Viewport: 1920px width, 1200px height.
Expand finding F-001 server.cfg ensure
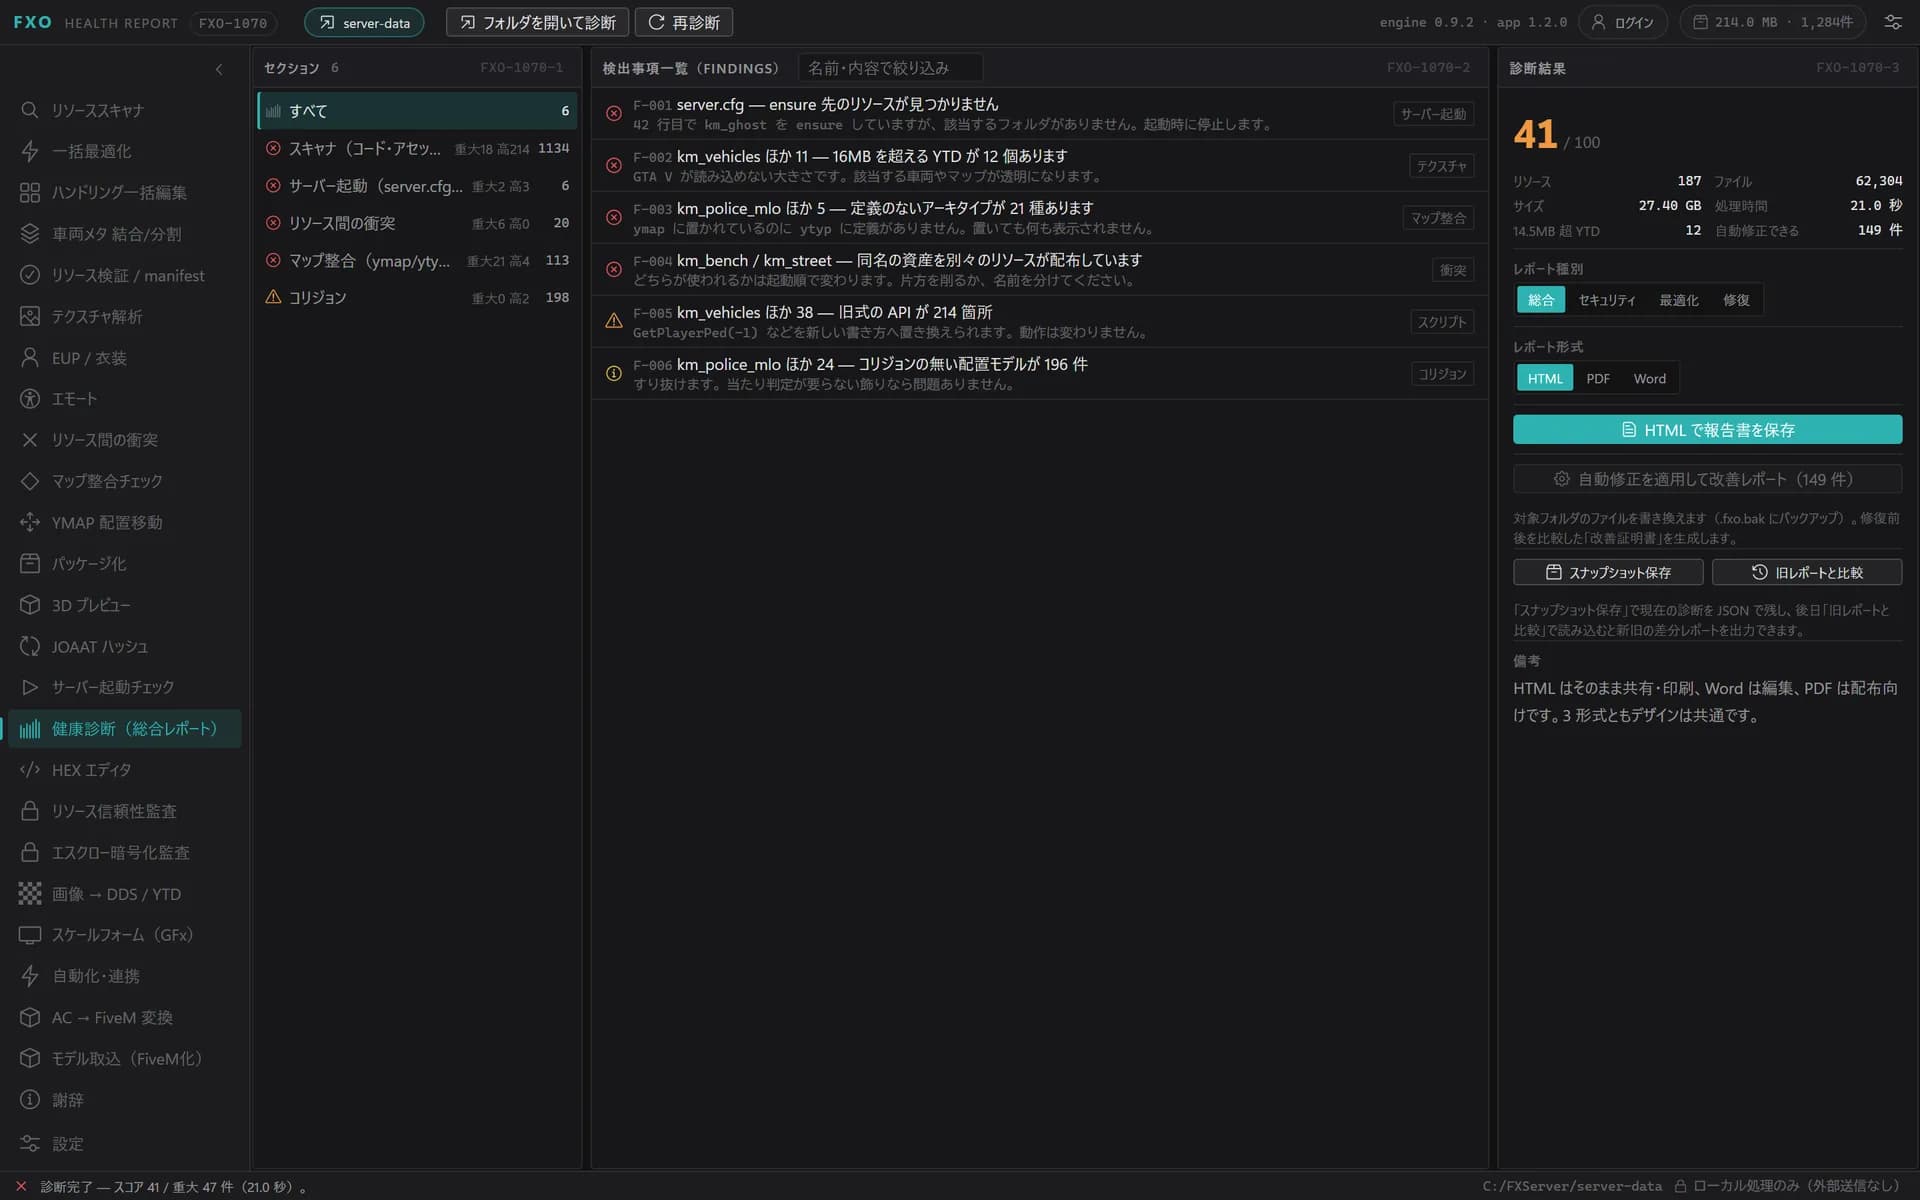(x=1039, y=114)
